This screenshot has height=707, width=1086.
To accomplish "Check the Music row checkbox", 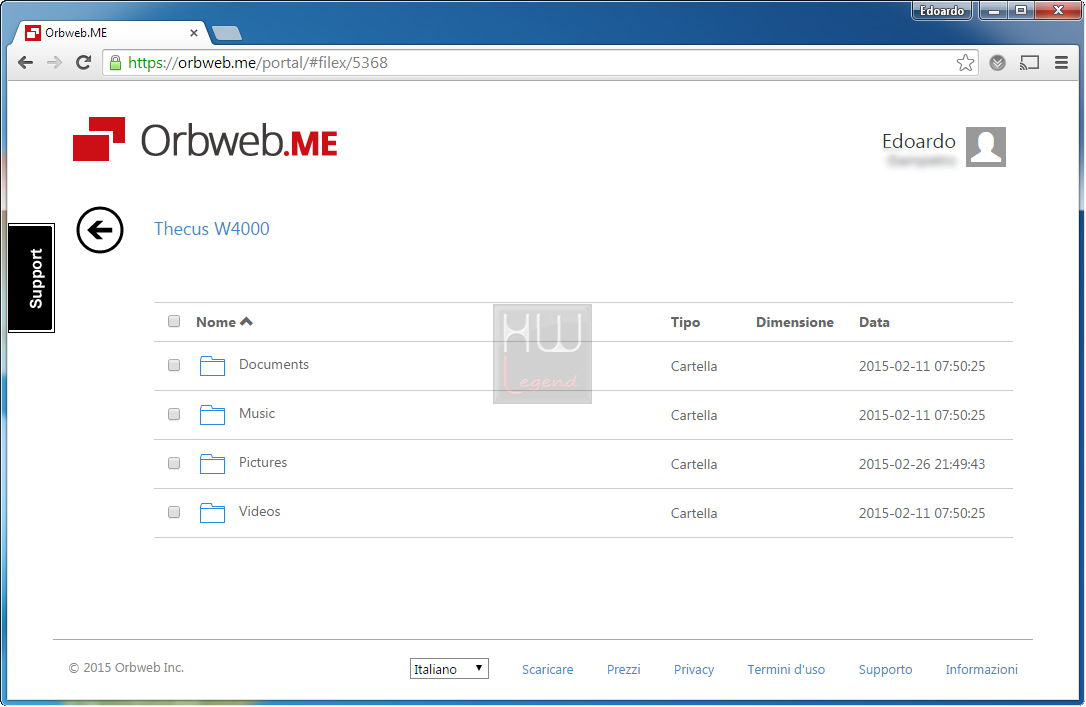I will click(x=174, y=414).
